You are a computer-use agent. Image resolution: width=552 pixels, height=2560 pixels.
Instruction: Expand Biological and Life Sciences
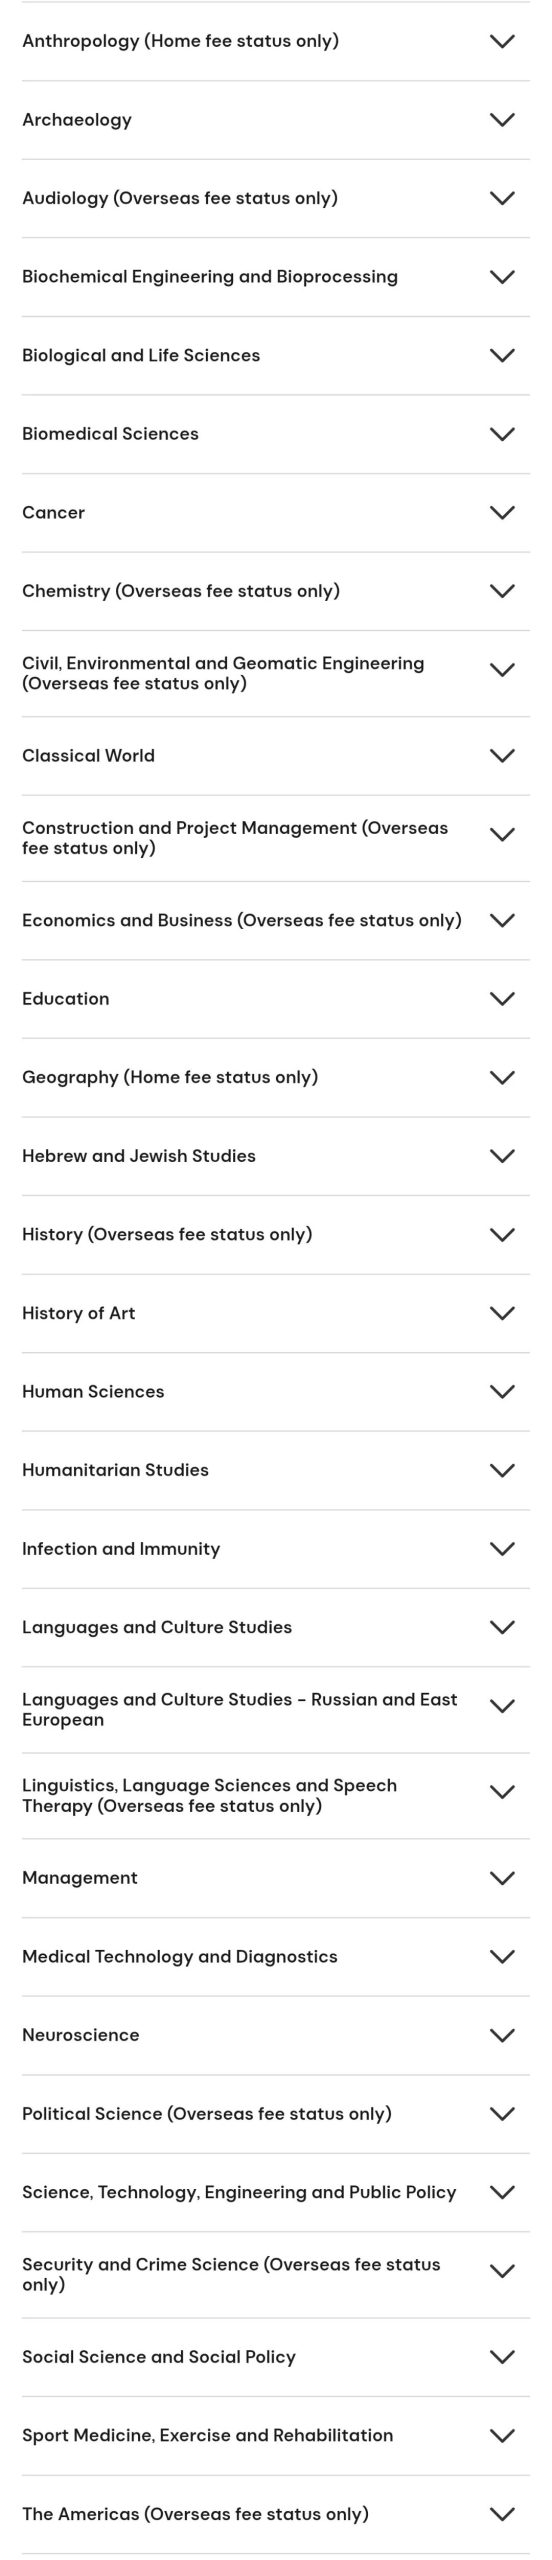tap(276, 355)
